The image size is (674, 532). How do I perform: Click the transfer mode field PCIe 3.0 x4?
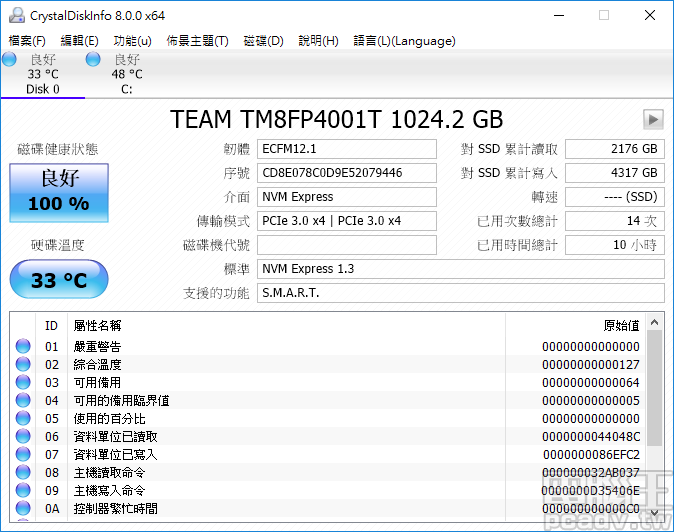347,221
